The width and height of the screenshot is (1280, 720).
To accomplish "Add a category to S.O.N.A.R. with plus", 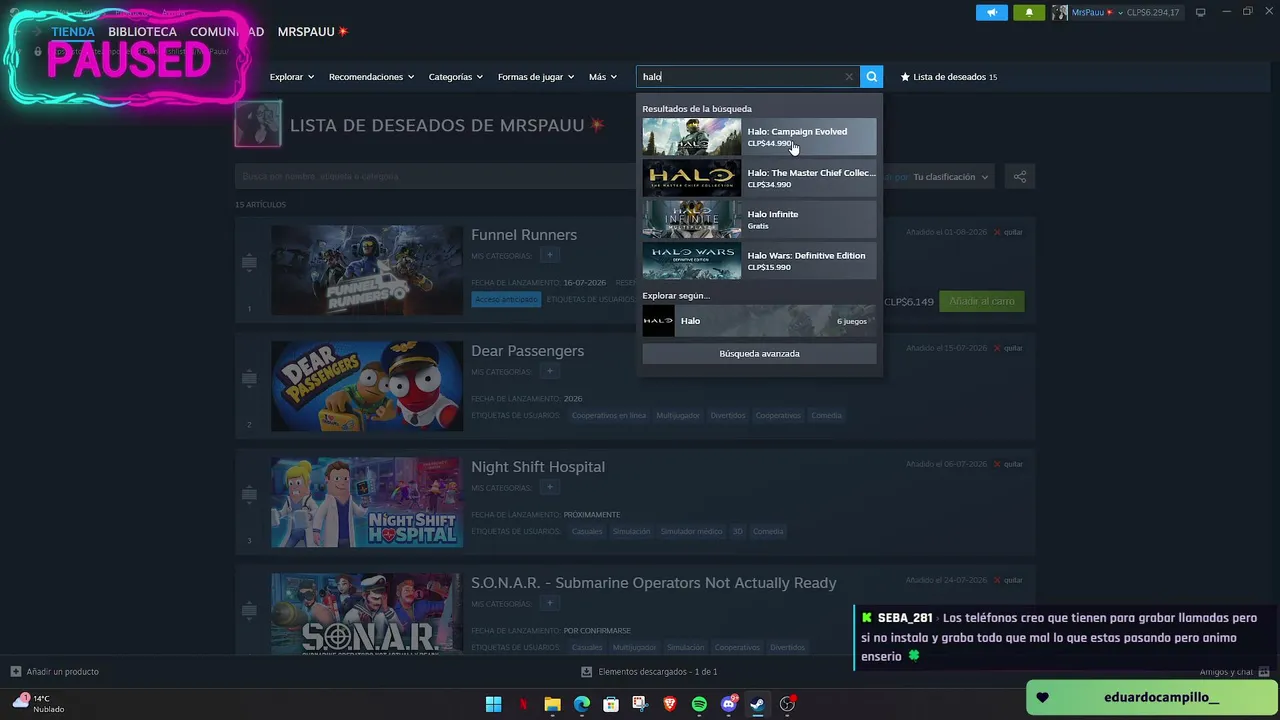I will [x=549, y=604].
